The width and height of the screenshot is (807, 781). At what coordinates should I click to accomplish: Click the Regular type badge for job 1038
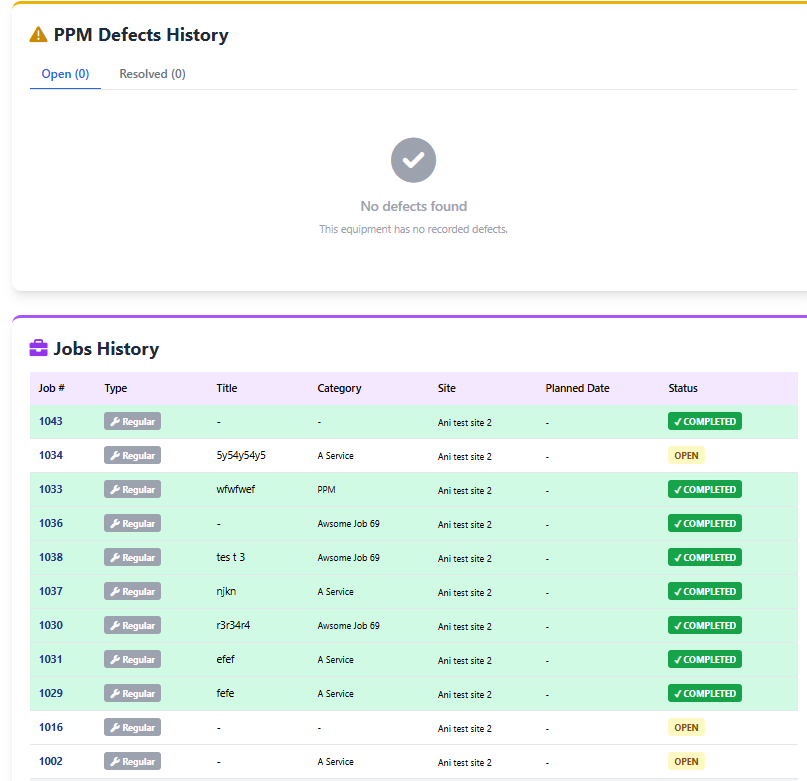132,557
